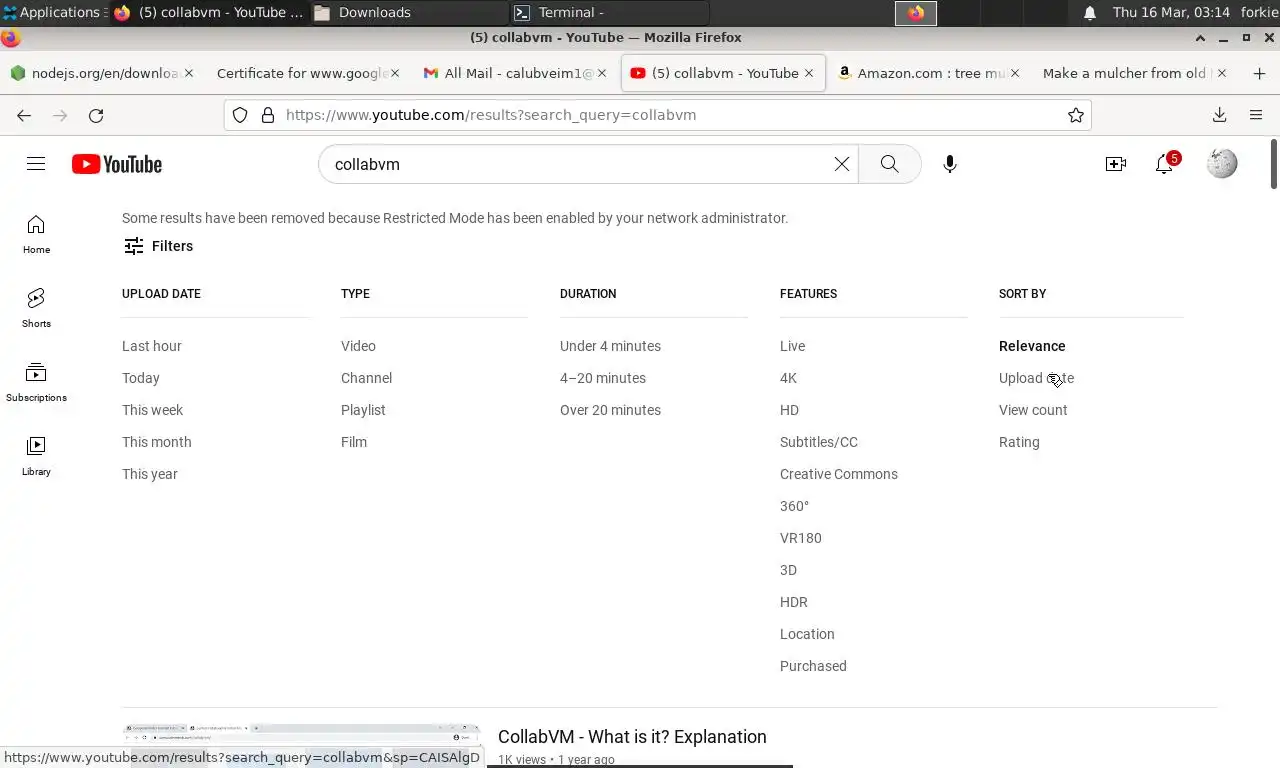Open Shorts in sidebar

[36, 309]
